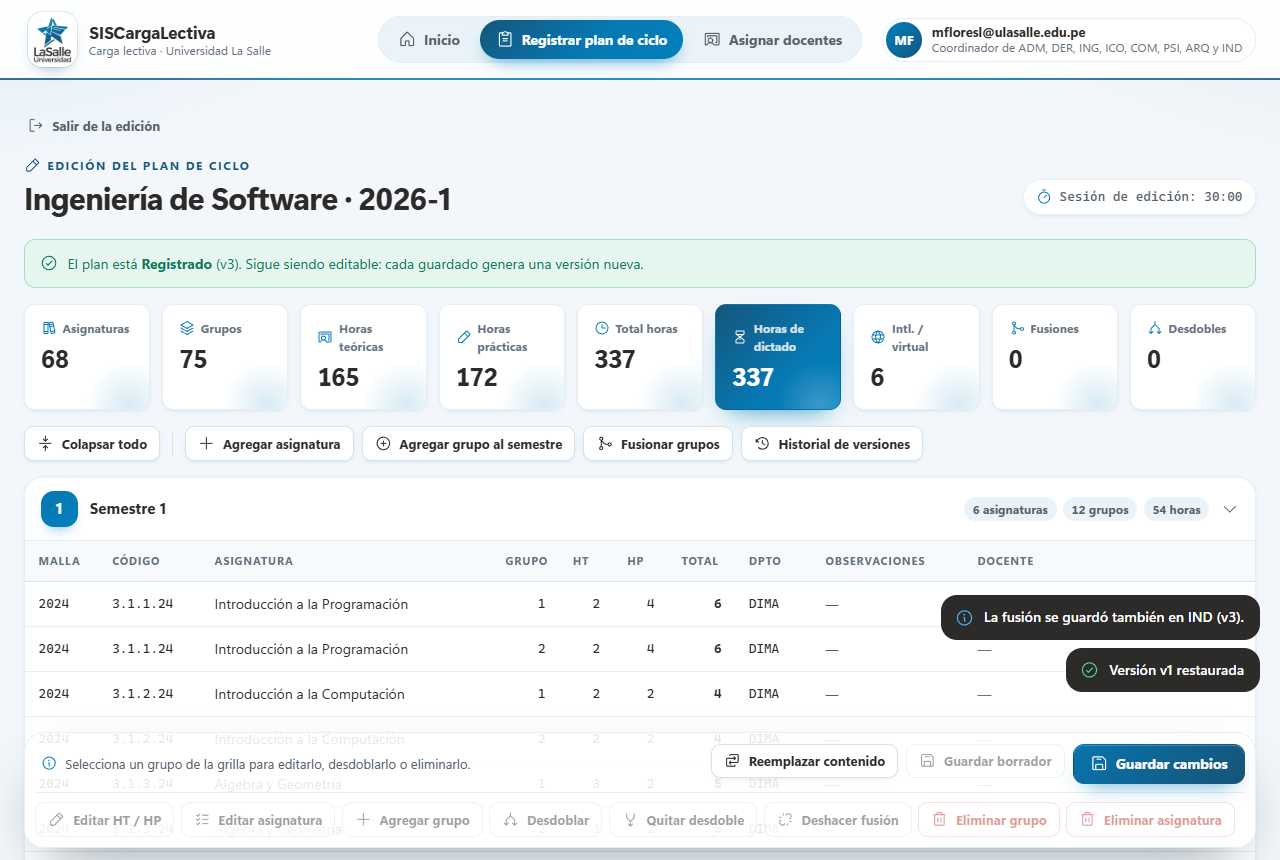Select the Horas de dictado card

pyautogui.click(x=778, y=357)
